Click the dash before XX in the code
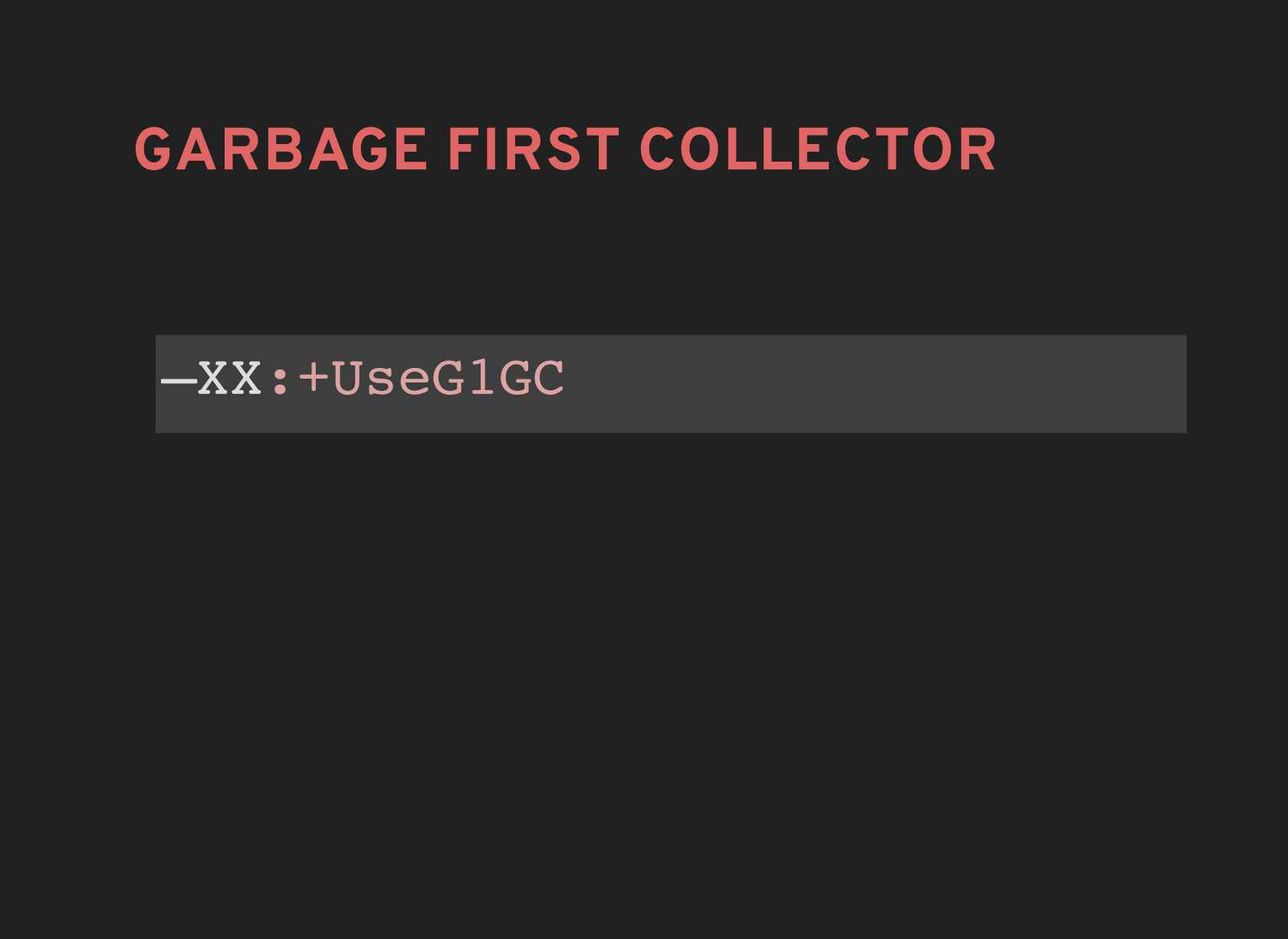Viewport: 1288px width, 939px height. [x=178, y=382]
